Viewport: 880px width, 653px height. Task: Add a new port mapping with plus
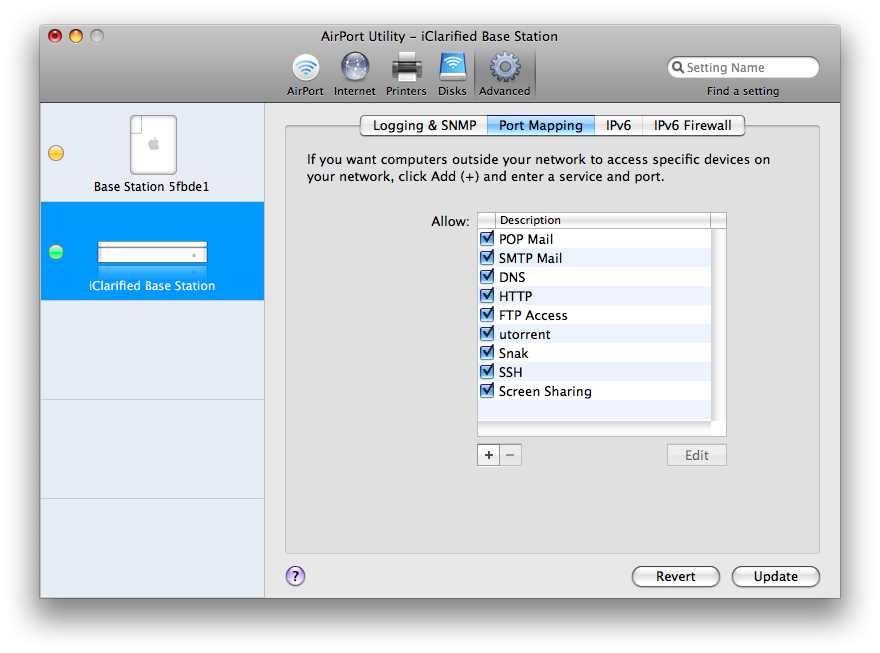coord(488,455)
